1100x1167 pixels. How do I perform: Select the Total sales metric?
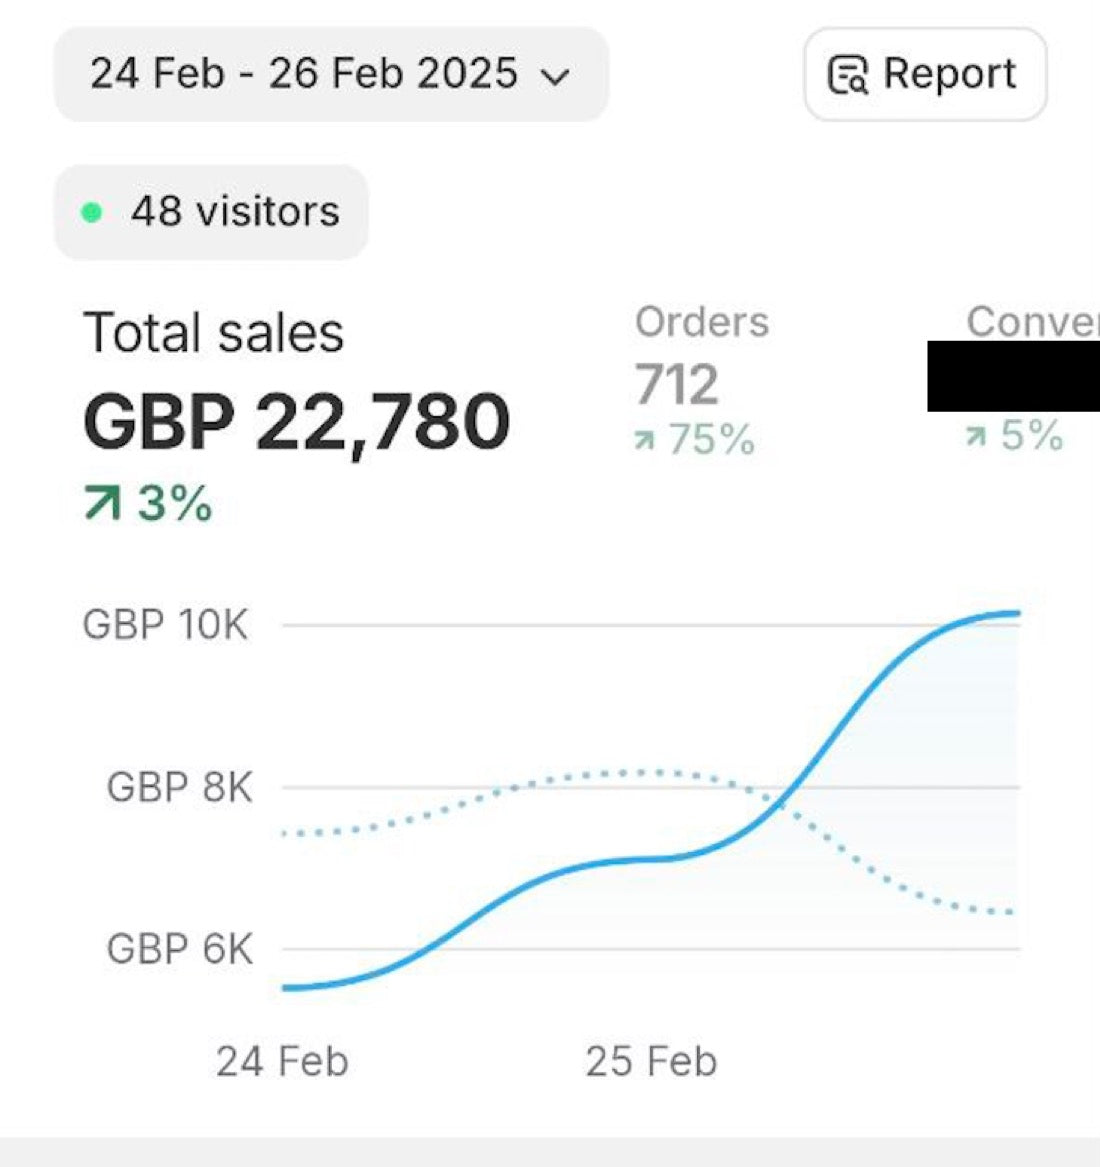(214, 333)
